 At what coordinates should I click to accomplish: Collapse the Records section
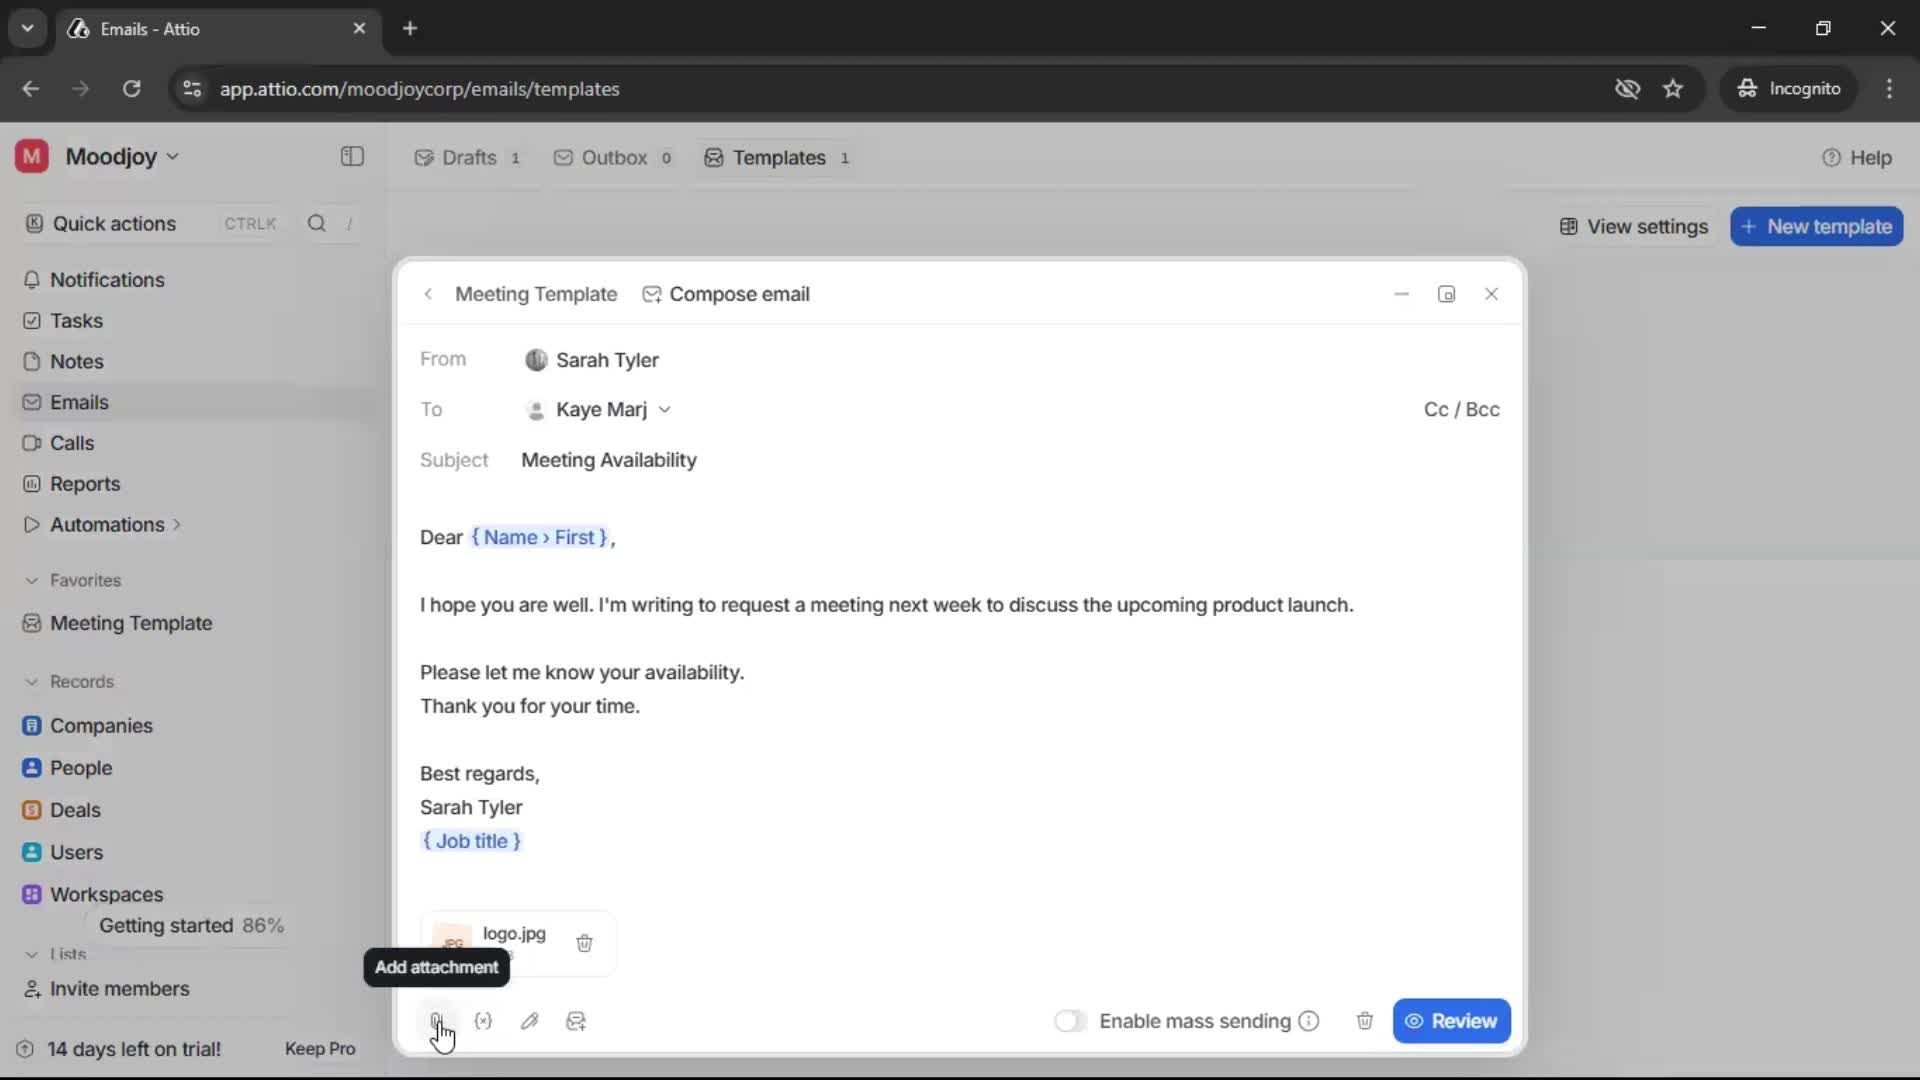pyautogui.click(x=33, y=681)
